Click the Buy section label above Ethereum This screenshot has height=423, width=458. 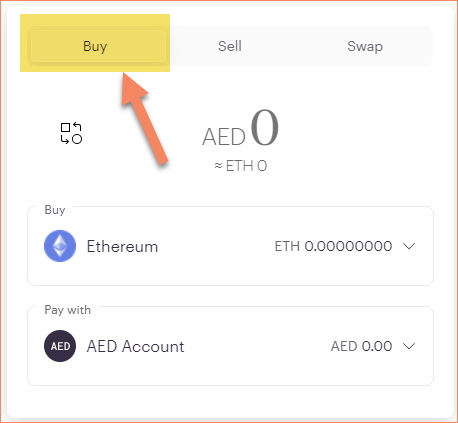click(55, 210)
